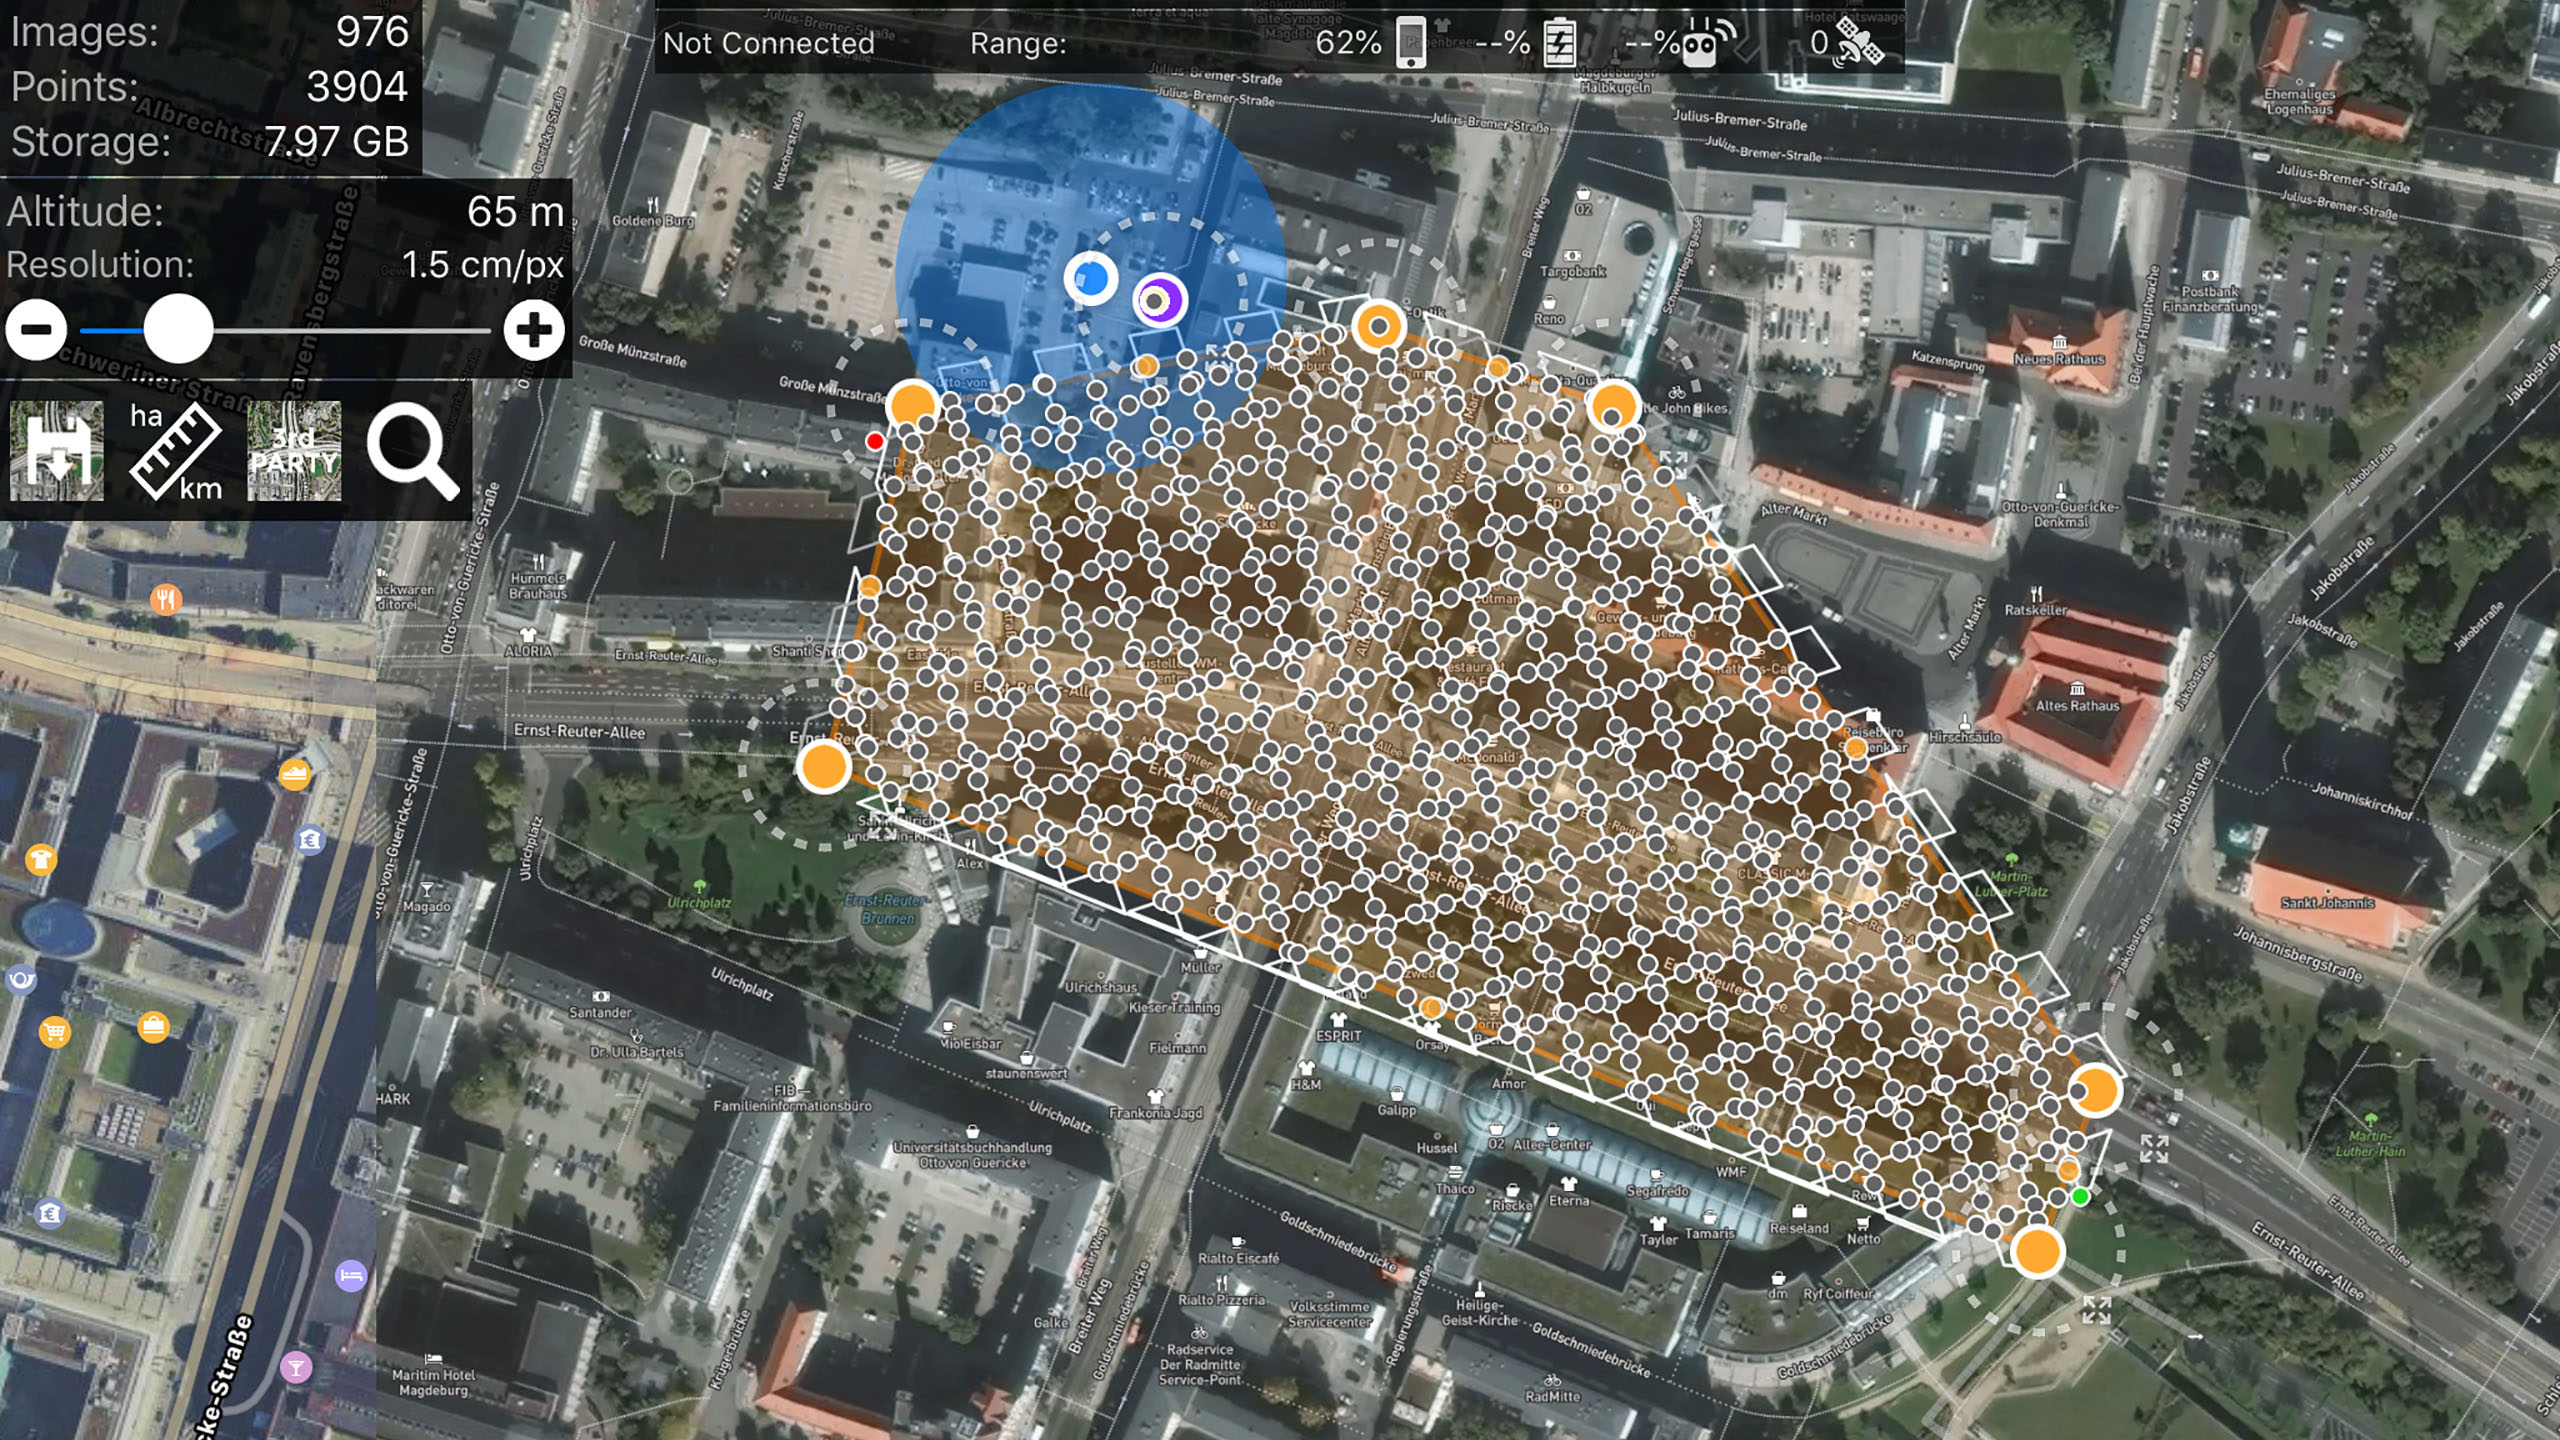Tap the orange restaurant POI icon
2560x1440 pixels.
(x=166, y=599)
